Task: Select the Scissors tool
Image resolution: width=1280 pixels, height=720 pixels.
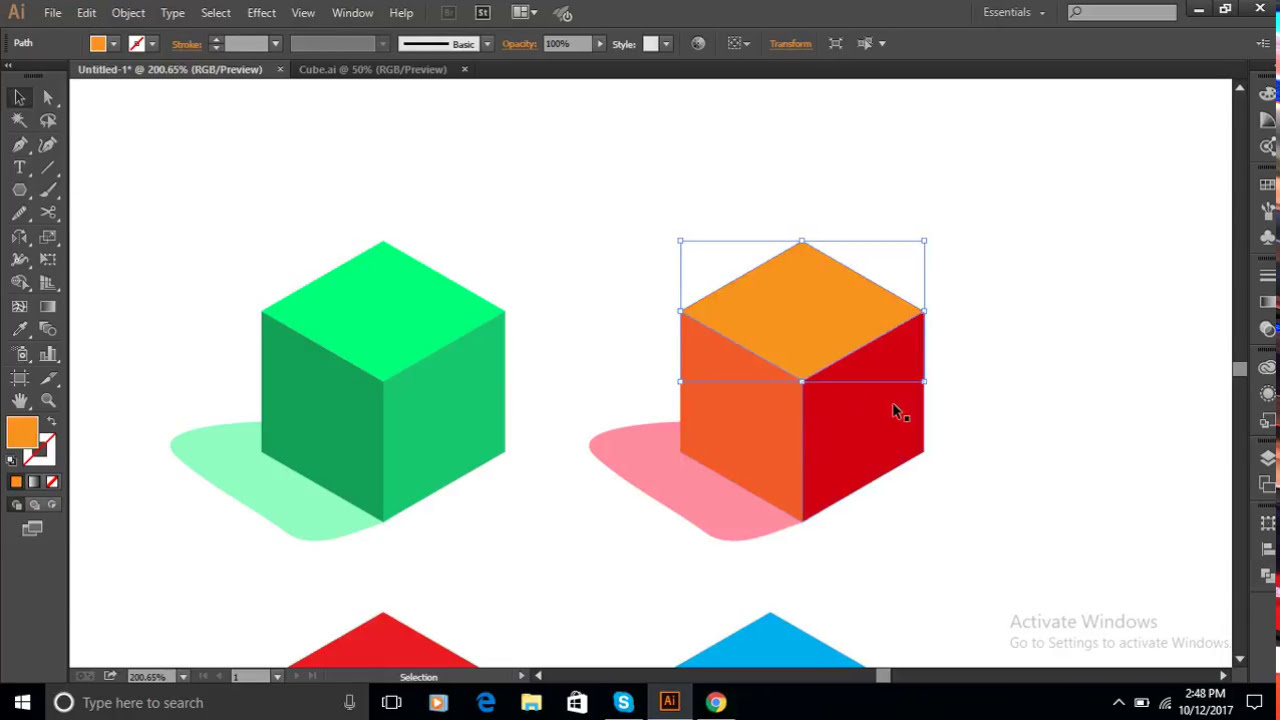Action: point(48,213)
